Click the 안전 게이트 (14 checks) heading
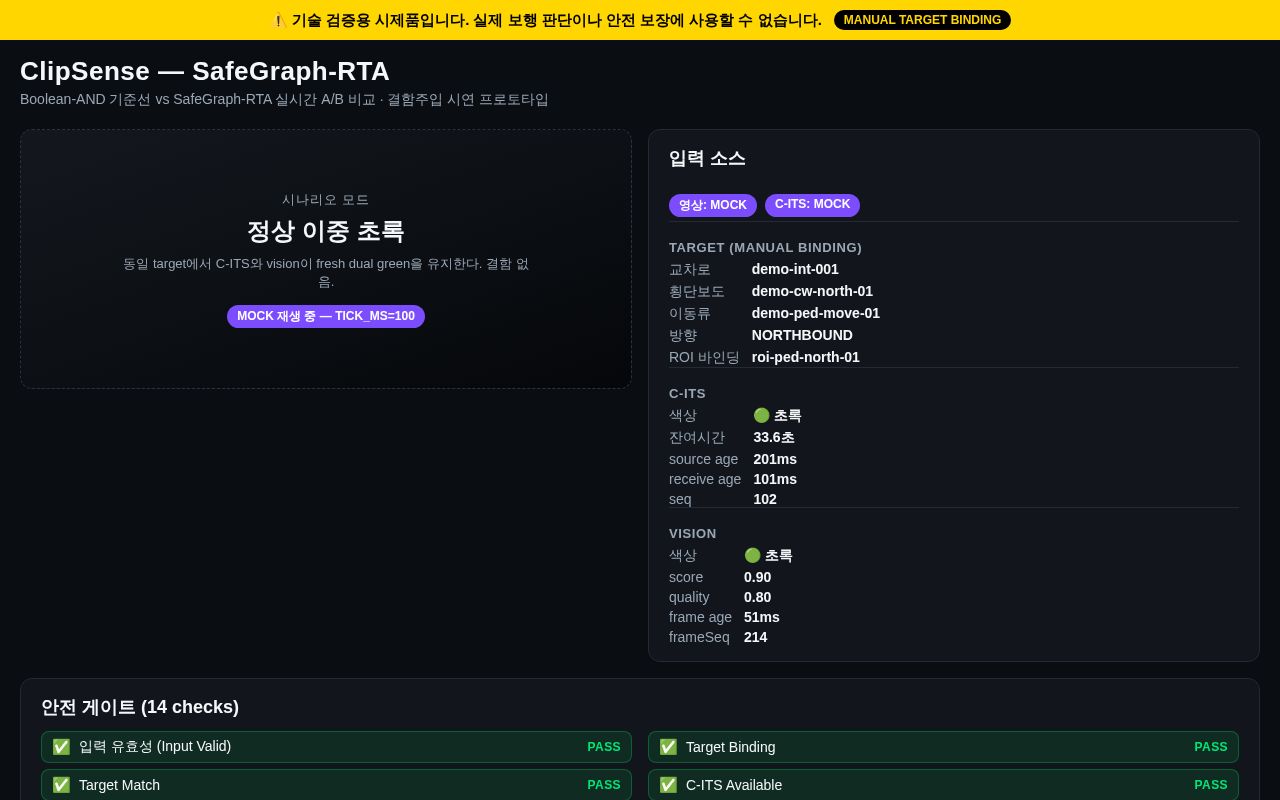 (140, 707)
